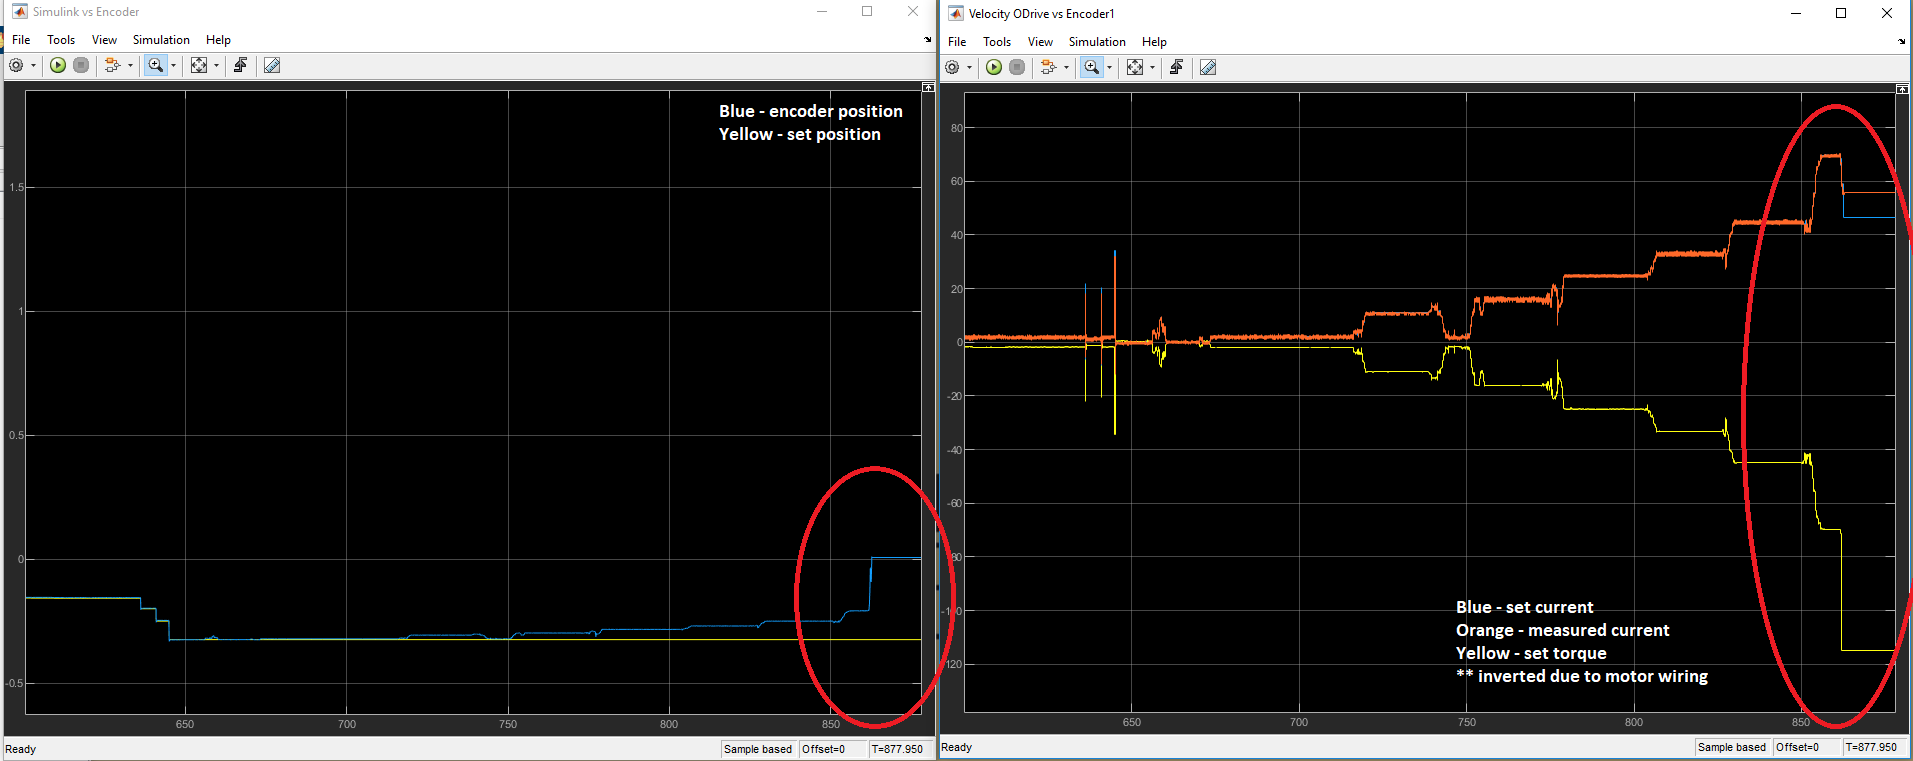Click maximize-axes icon atop Velocity ODrive plot
Image resolution: width=1913 pixels, height=761 pixels.
point(1902,90)
